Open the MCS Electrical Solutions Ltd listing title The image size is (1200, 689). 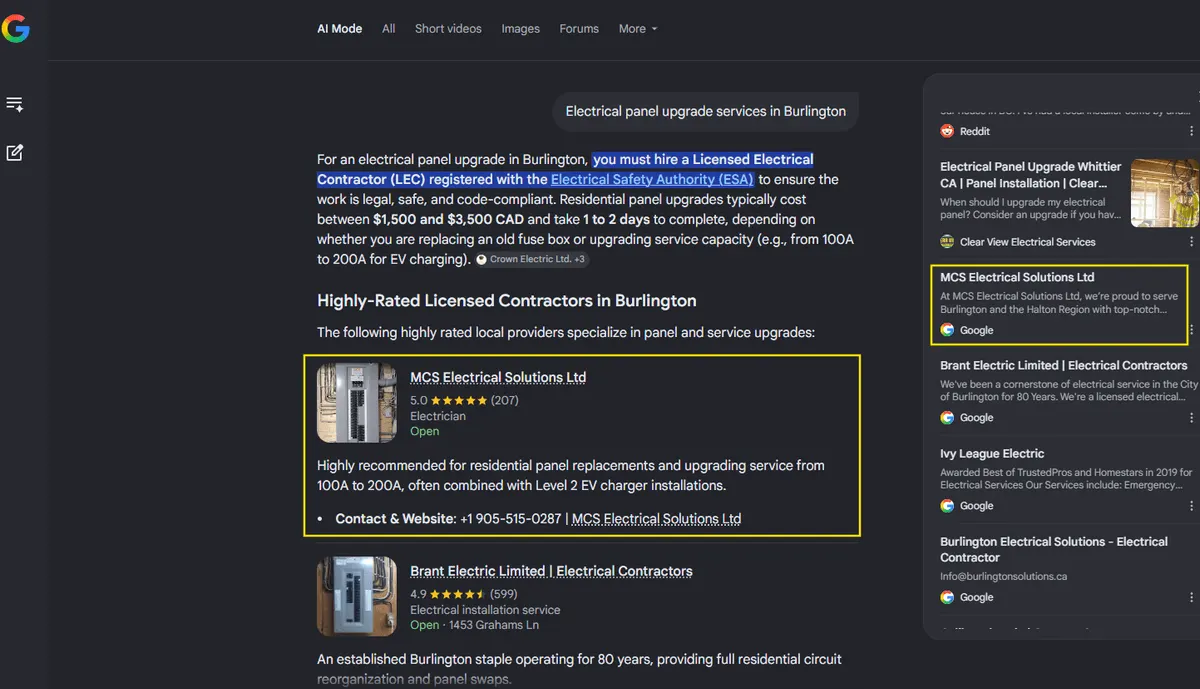coord(498,378)
